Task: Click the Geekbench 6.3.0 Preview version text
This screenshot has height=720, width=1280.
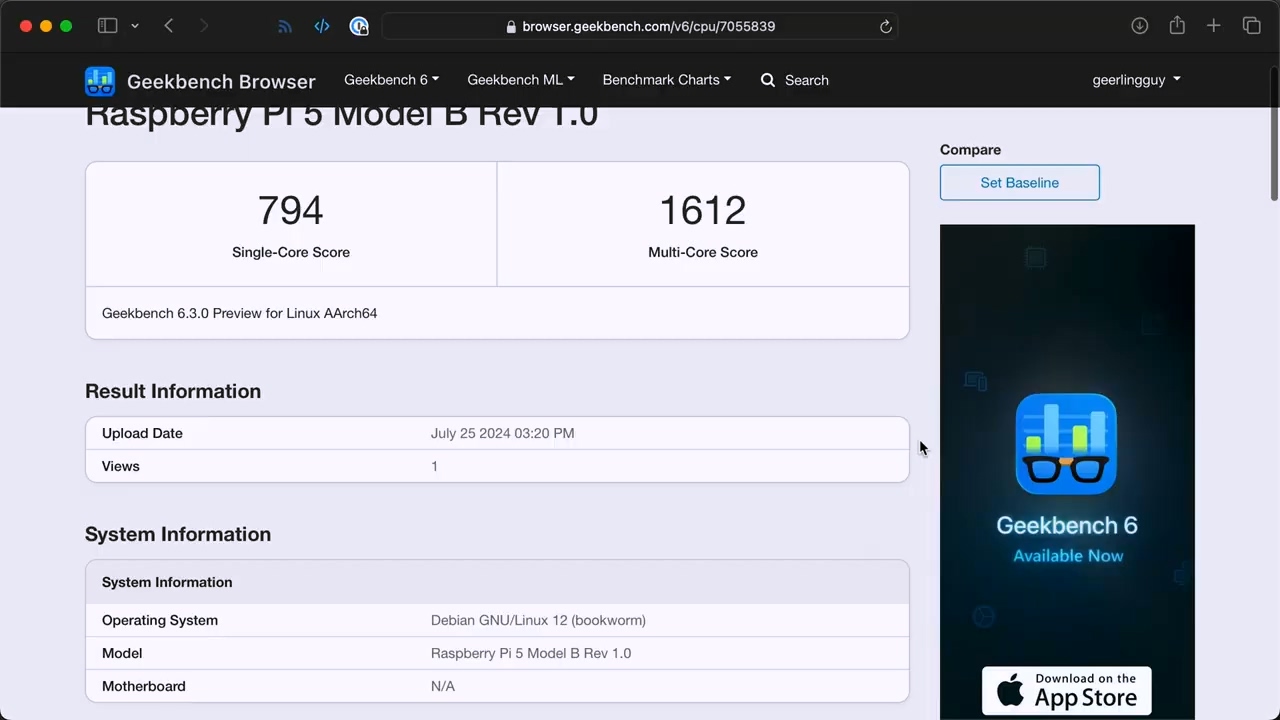Action: click(x=239, y=313)
